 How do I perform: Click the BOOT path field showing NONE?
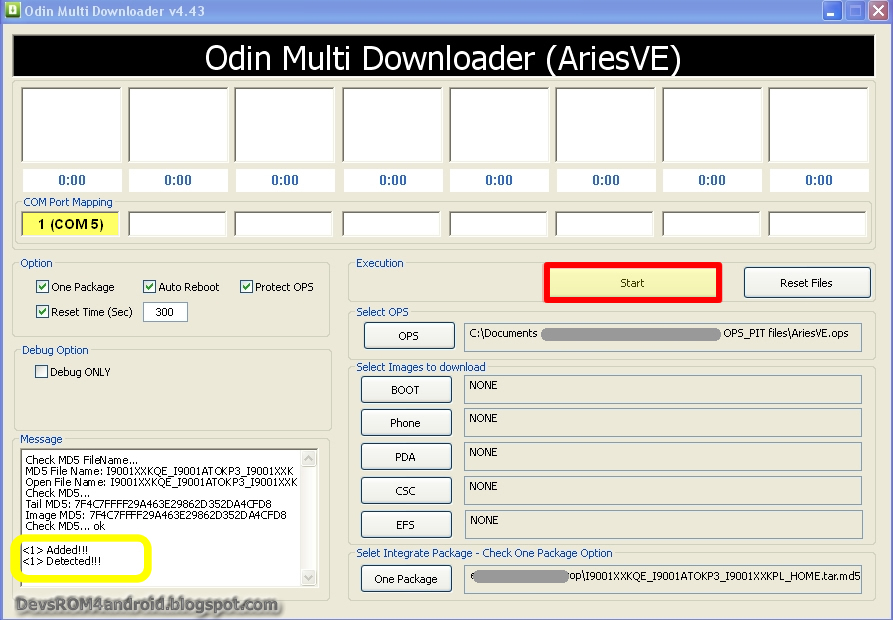(663, 389)
